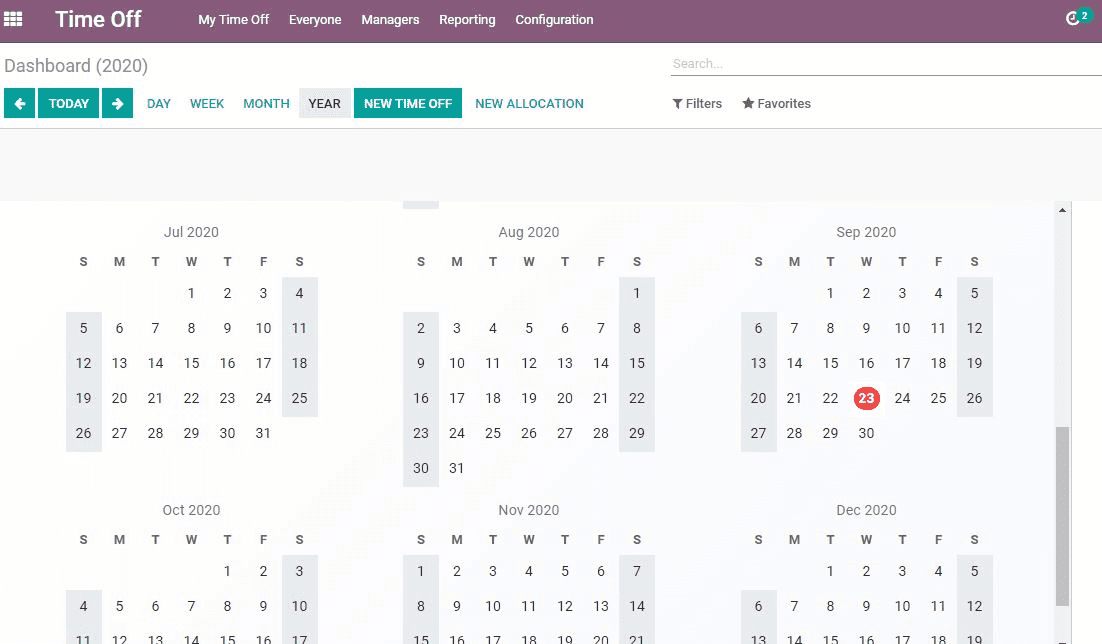
Task: Click the TODAY button
Action: click(x=68, y=103)
